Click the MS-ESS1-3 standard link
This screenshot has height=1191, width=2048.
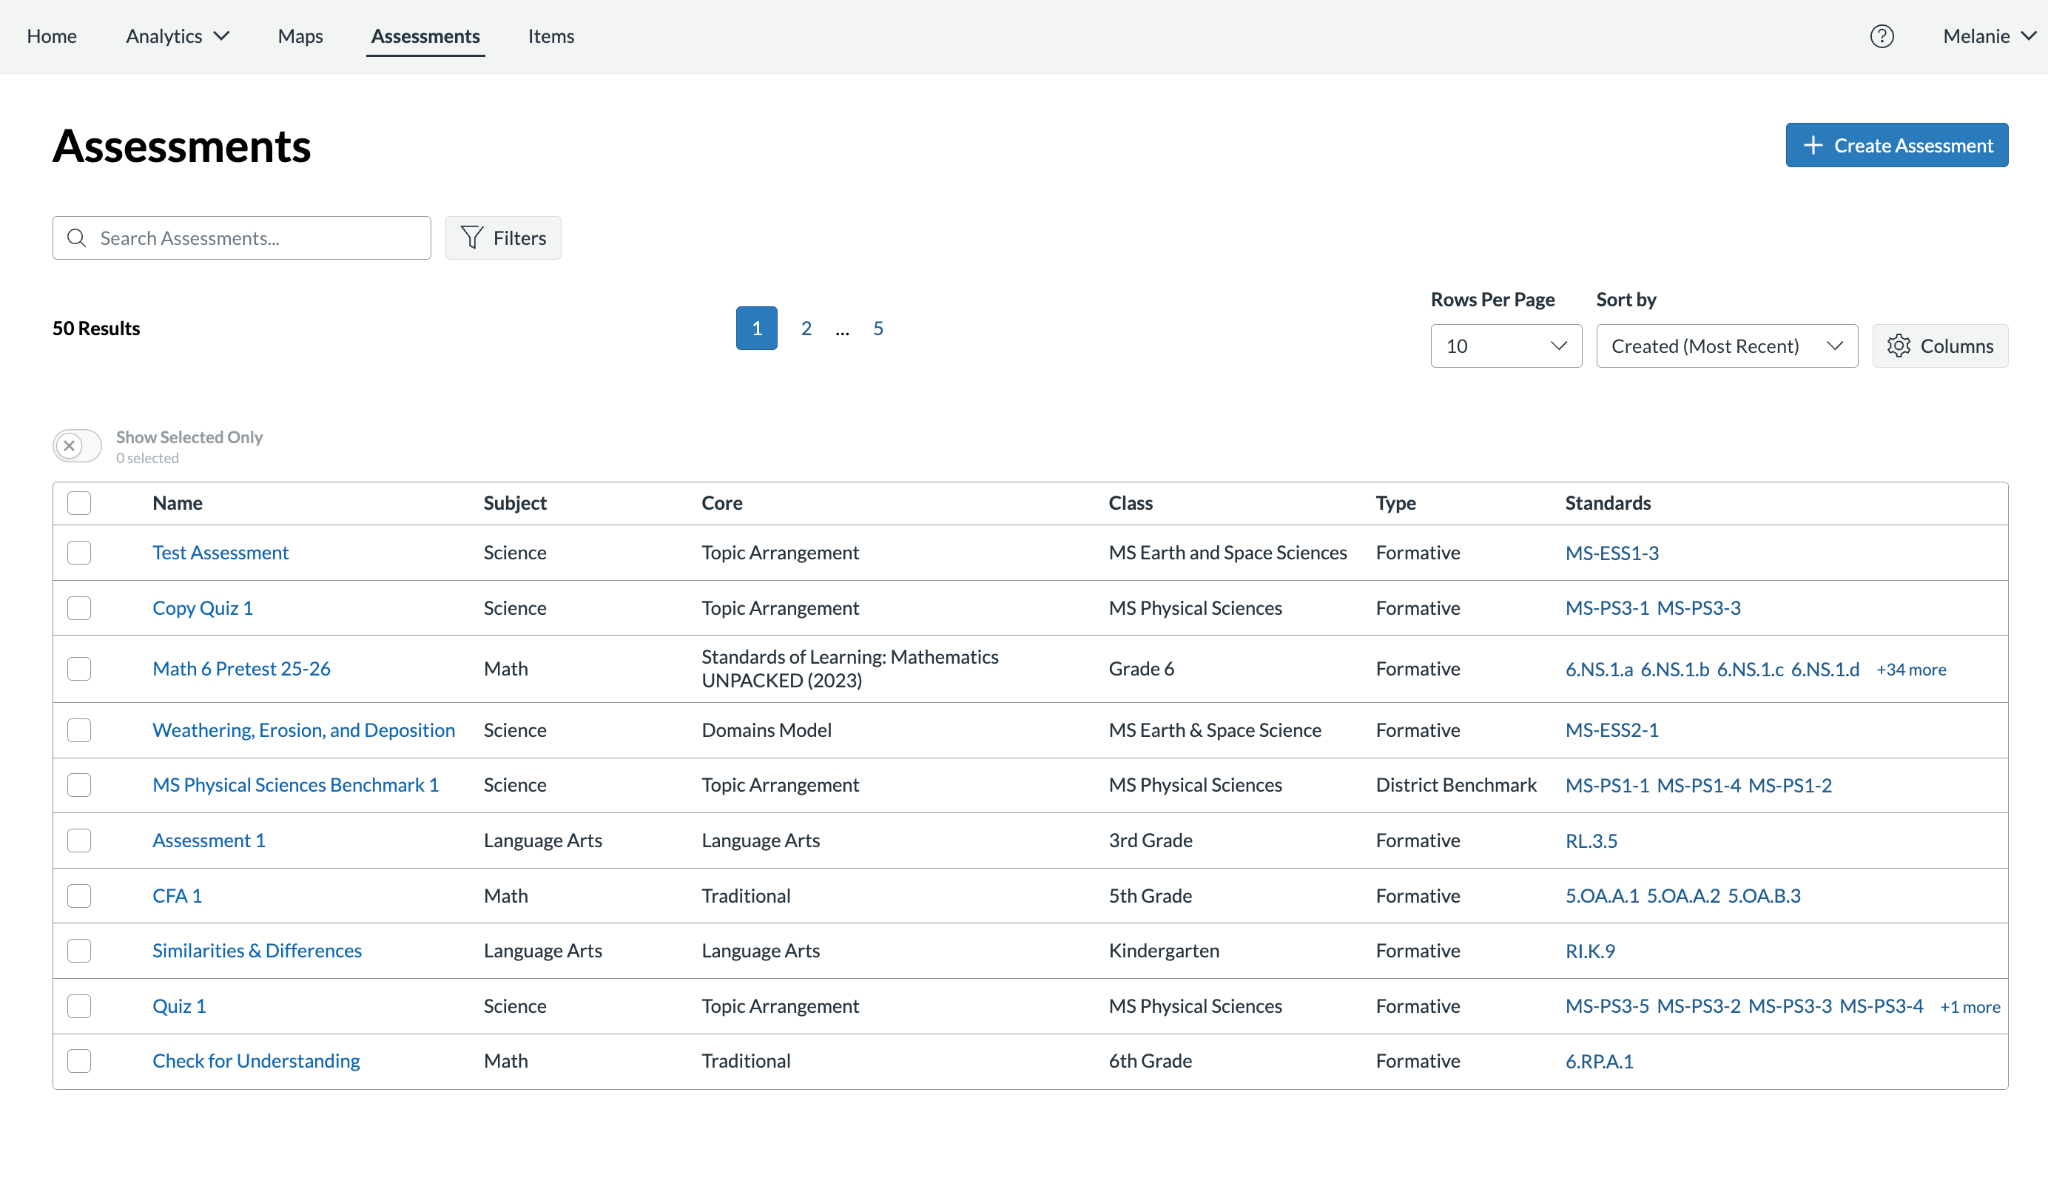(x=1612, y=553)
